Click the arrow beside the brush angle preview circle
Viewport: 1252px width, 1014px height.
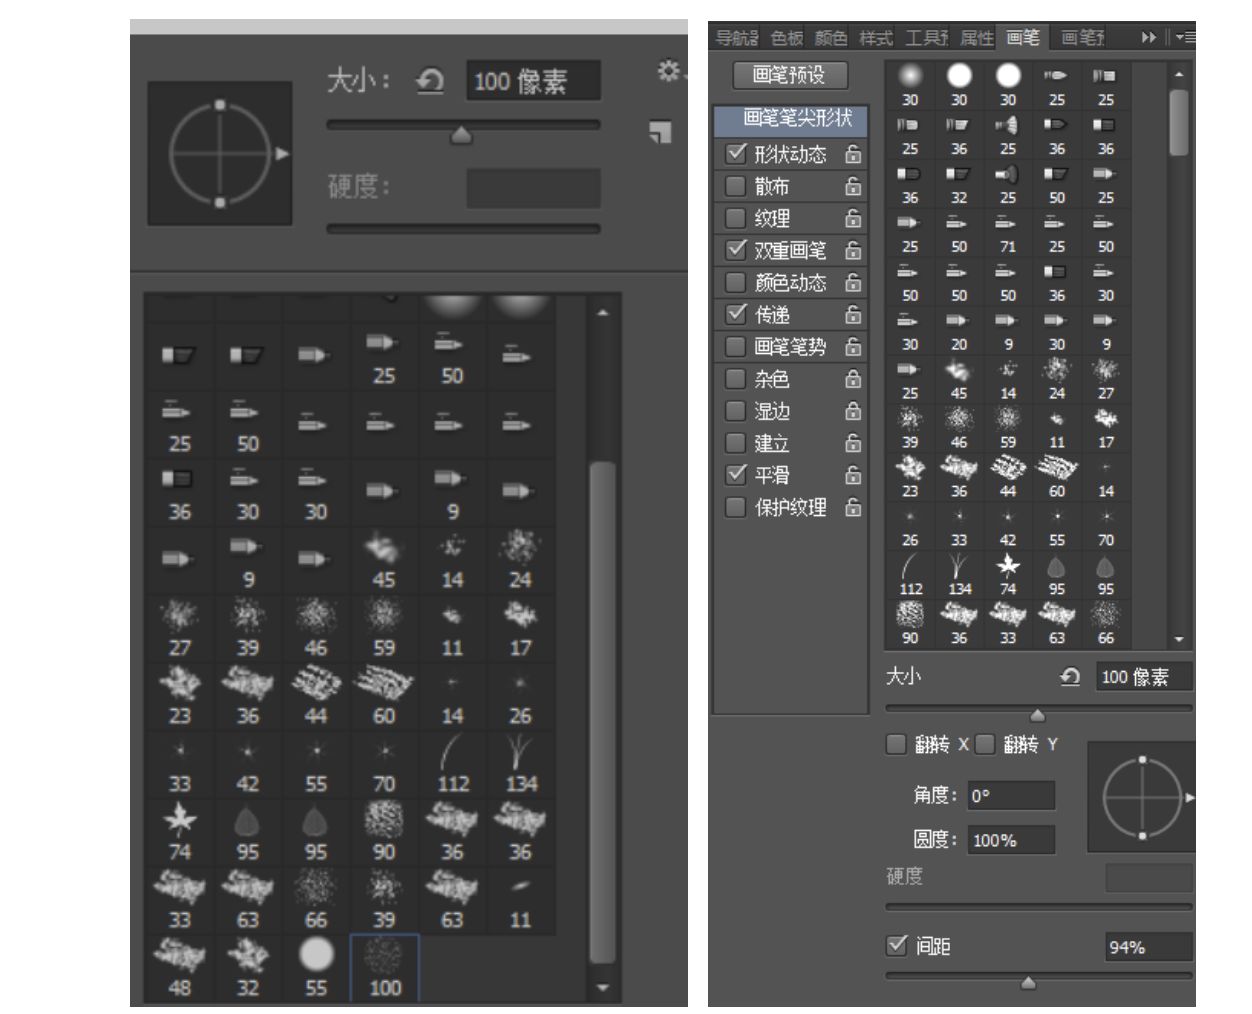click(1189, 799)
